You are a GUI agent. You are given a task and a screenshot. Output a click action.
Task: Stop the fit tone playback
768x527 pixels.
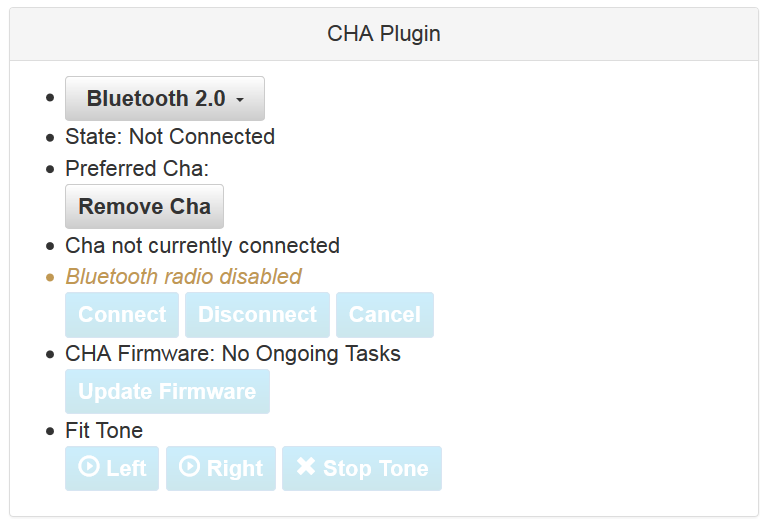point(362,469)
